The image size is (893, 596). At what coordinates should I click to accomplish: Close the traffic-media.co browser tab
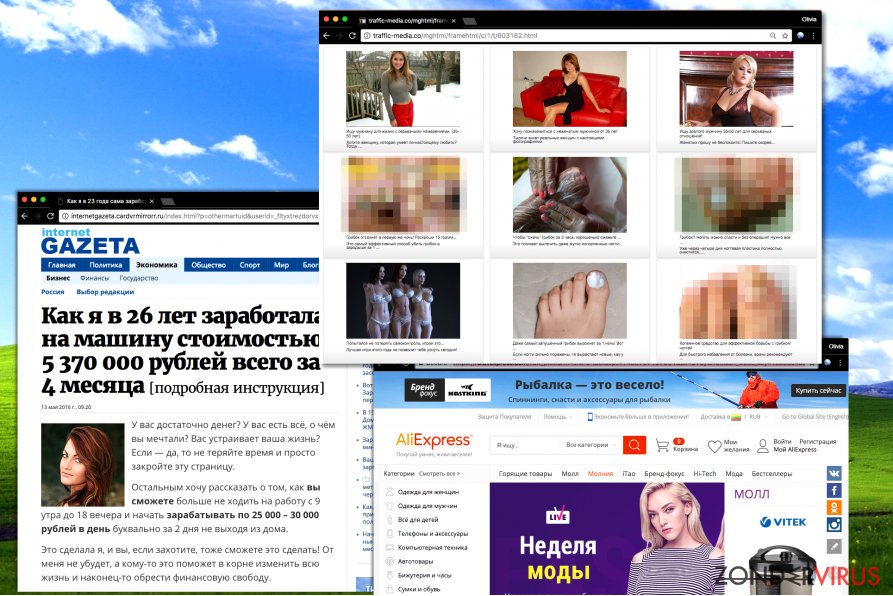[453, 20]
